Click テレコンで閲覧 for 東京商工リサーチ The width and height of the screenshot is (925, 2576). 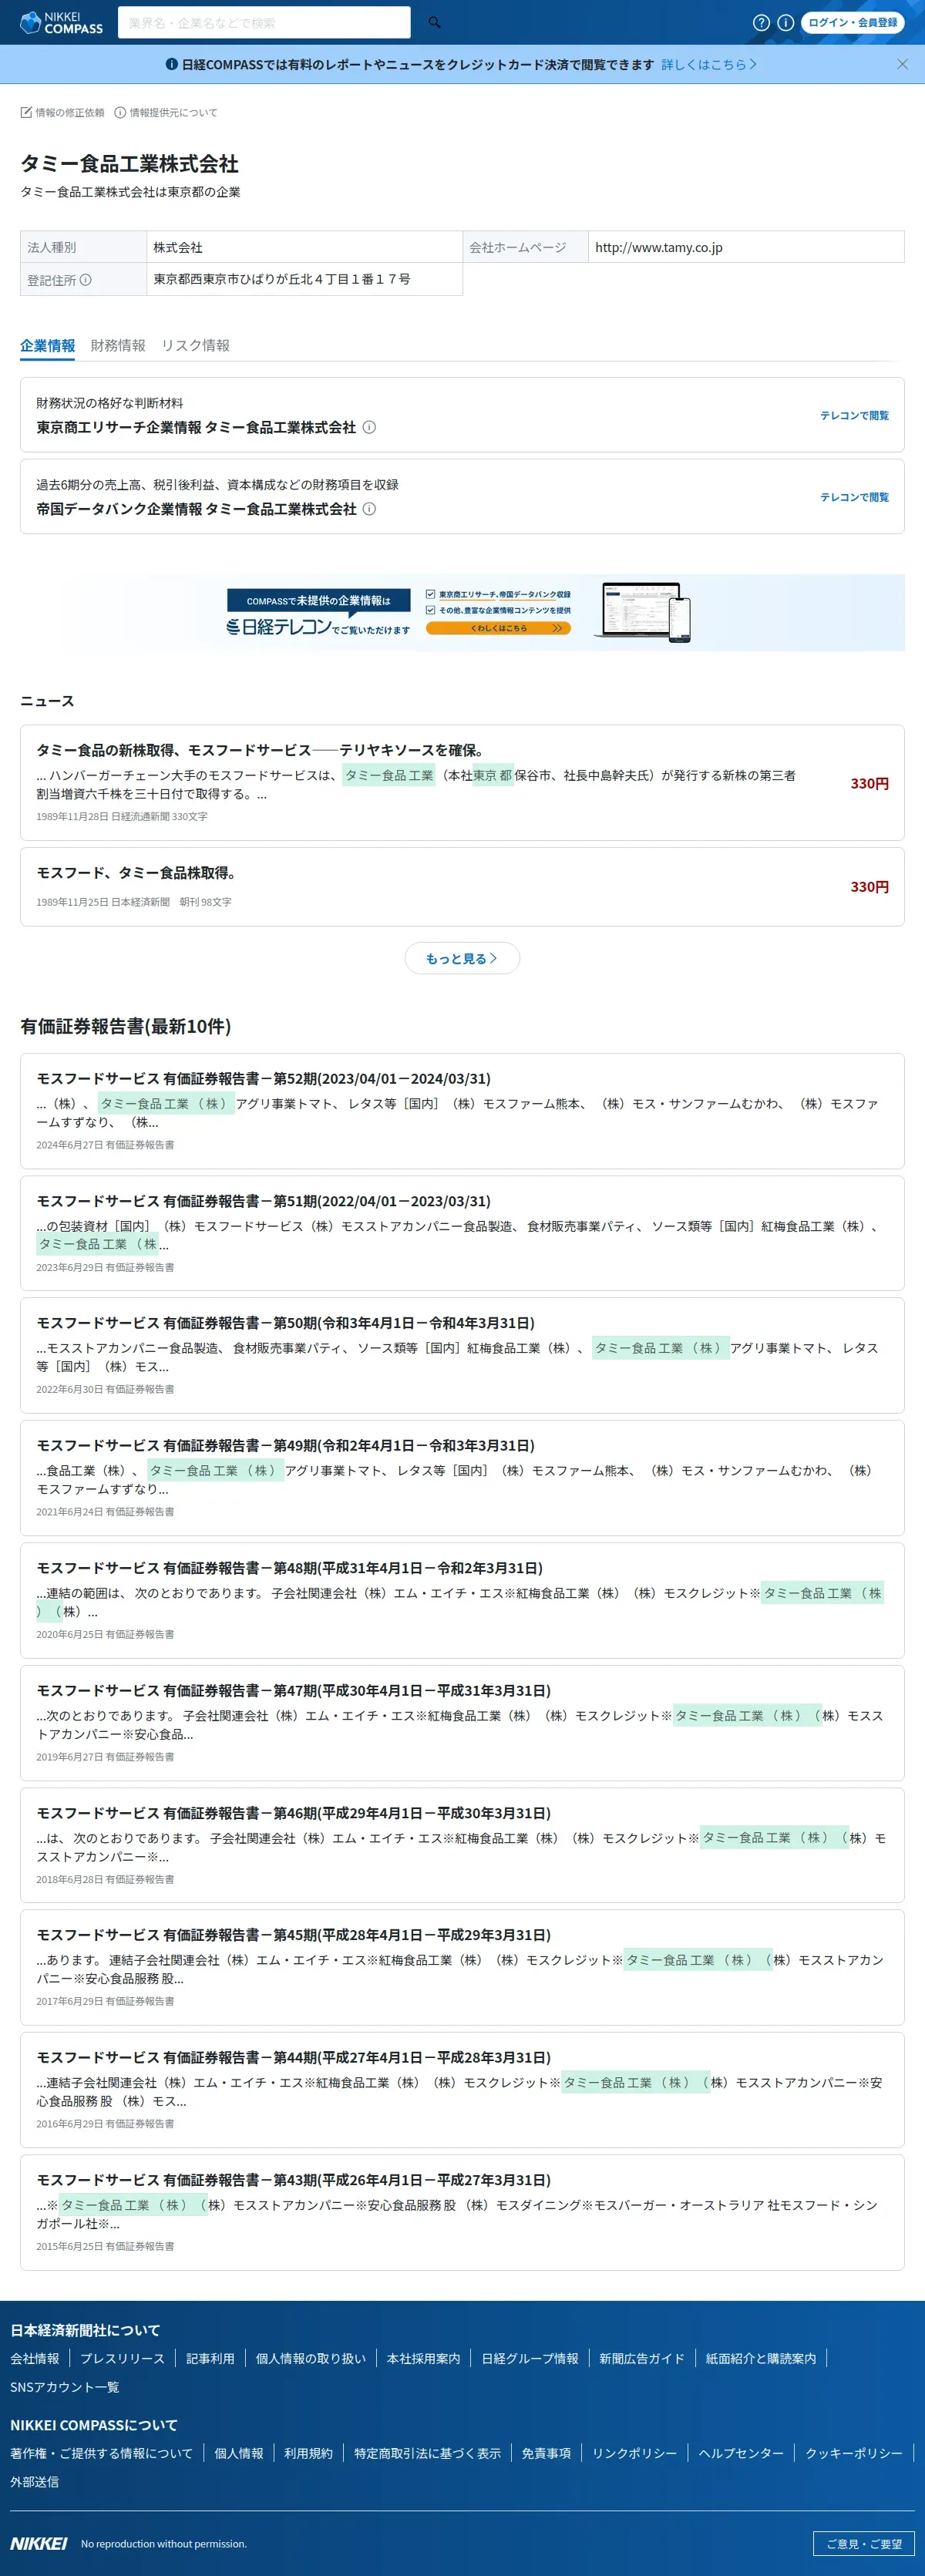click(854, 415)
